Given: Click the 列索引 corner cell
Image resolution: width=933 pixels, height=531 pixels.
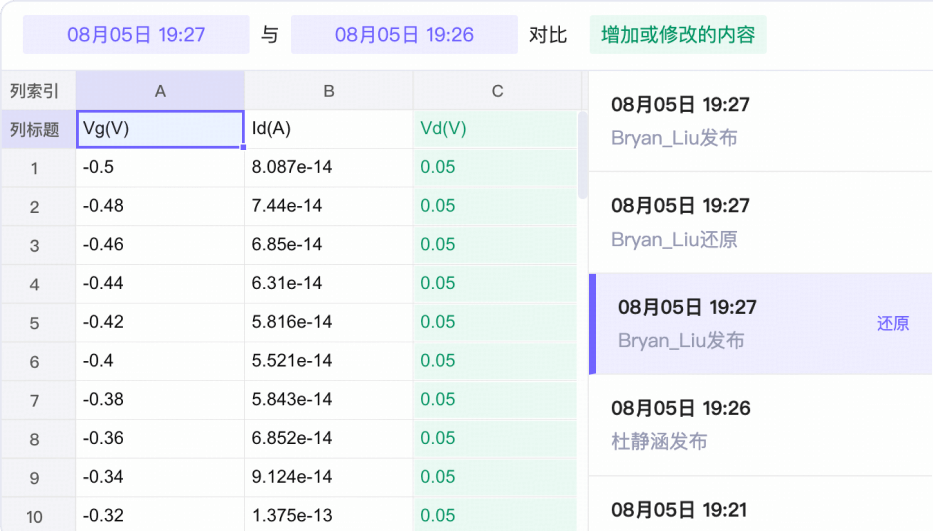Looking at the screenshot, I should (x=38, y=91).
